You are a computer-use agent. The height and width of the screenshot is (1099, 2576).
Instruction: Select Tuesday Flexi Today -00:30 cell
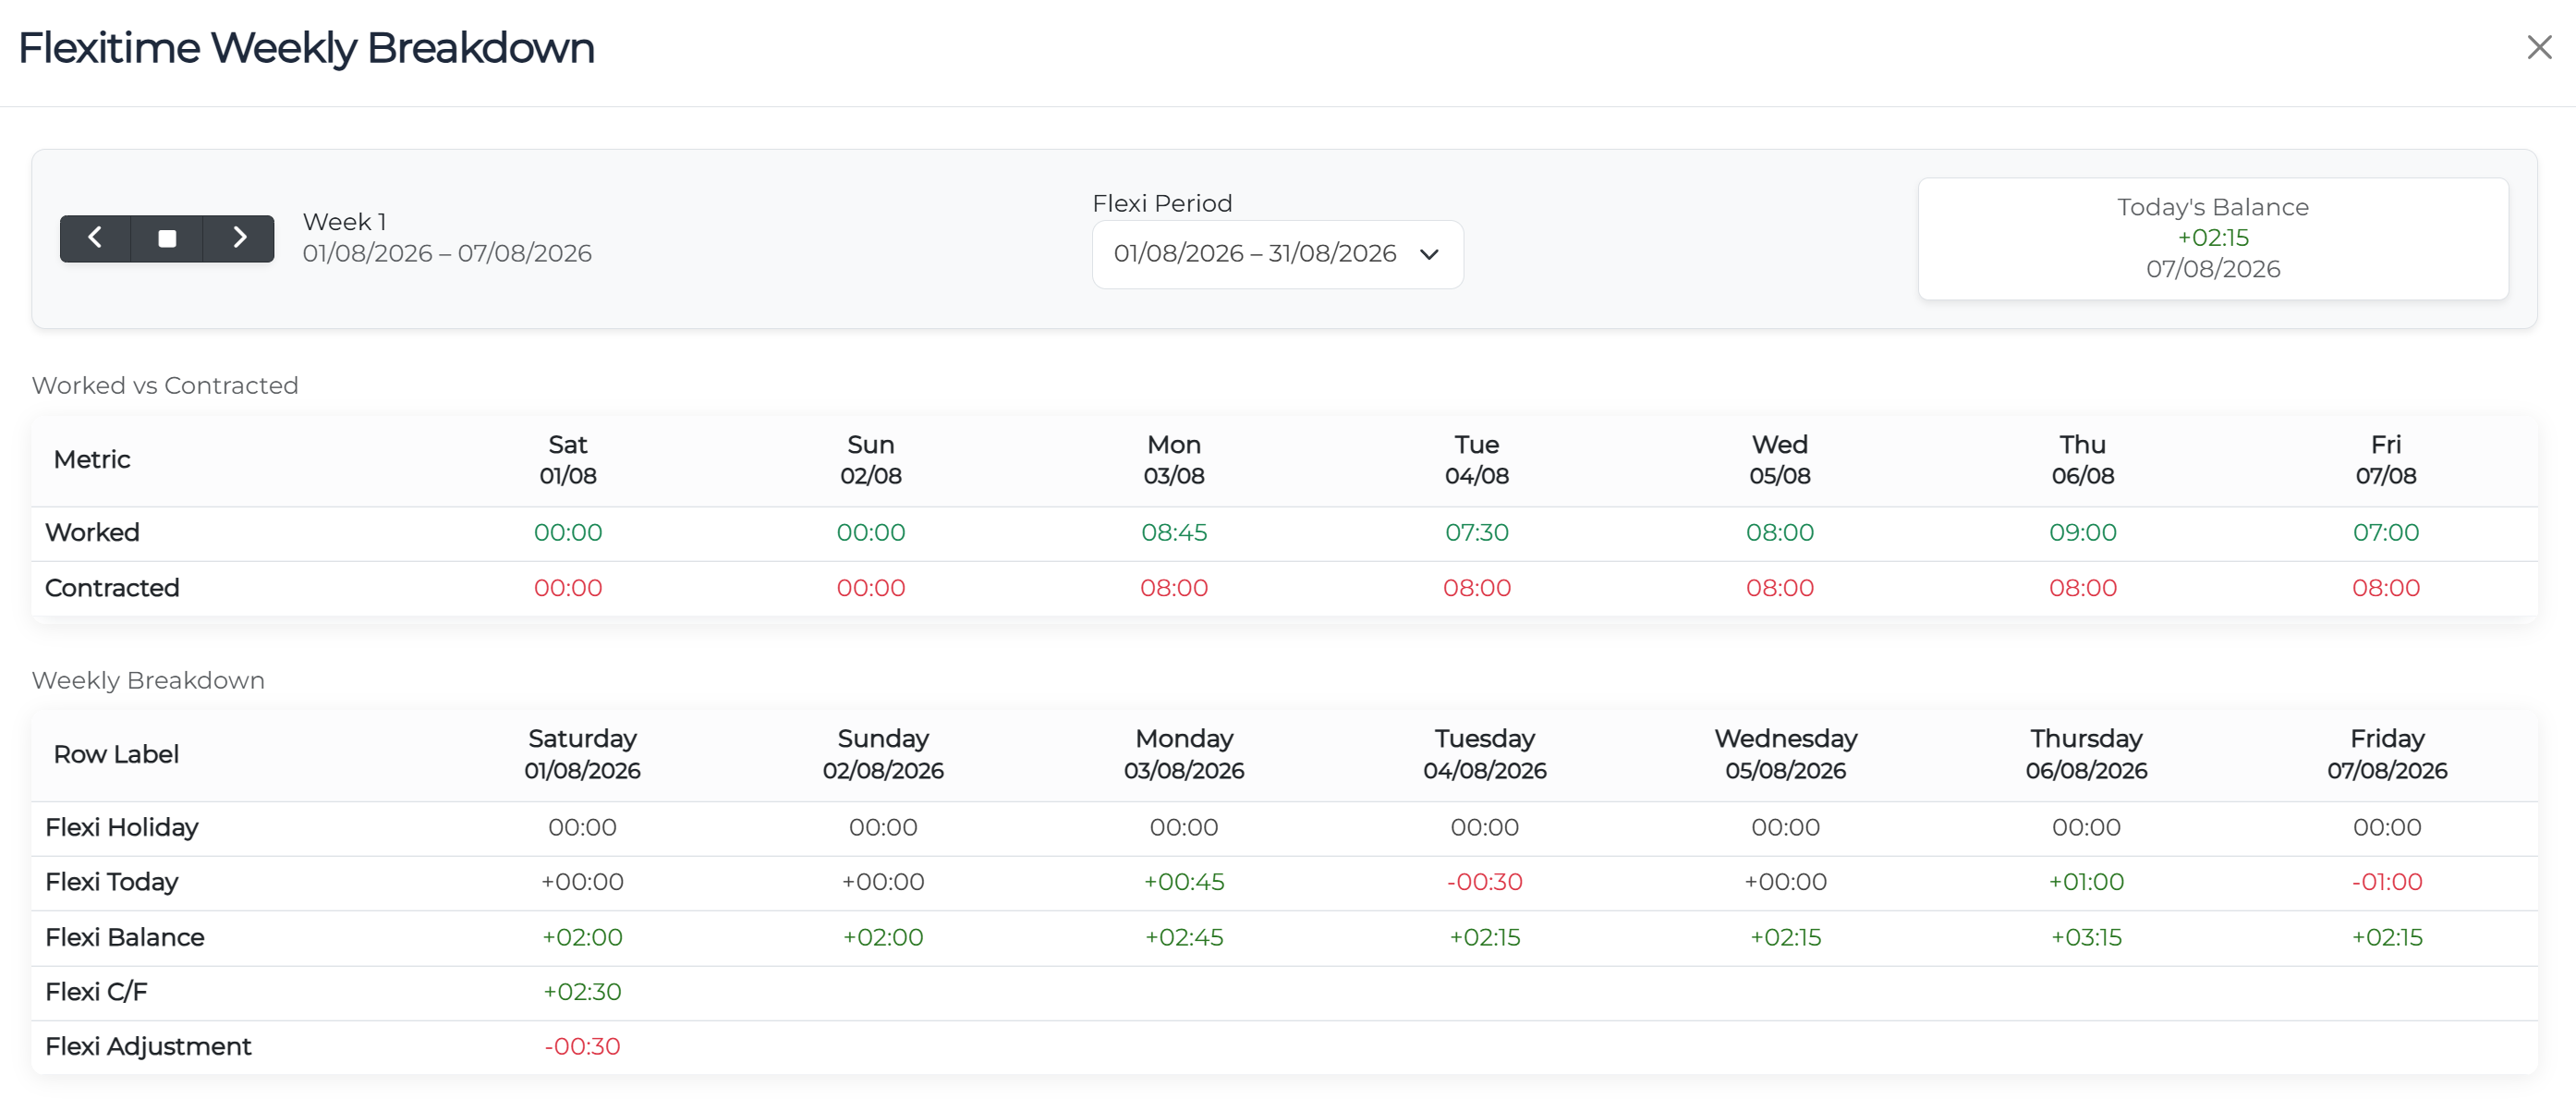pyautogui.click(x=1484, y=882)
